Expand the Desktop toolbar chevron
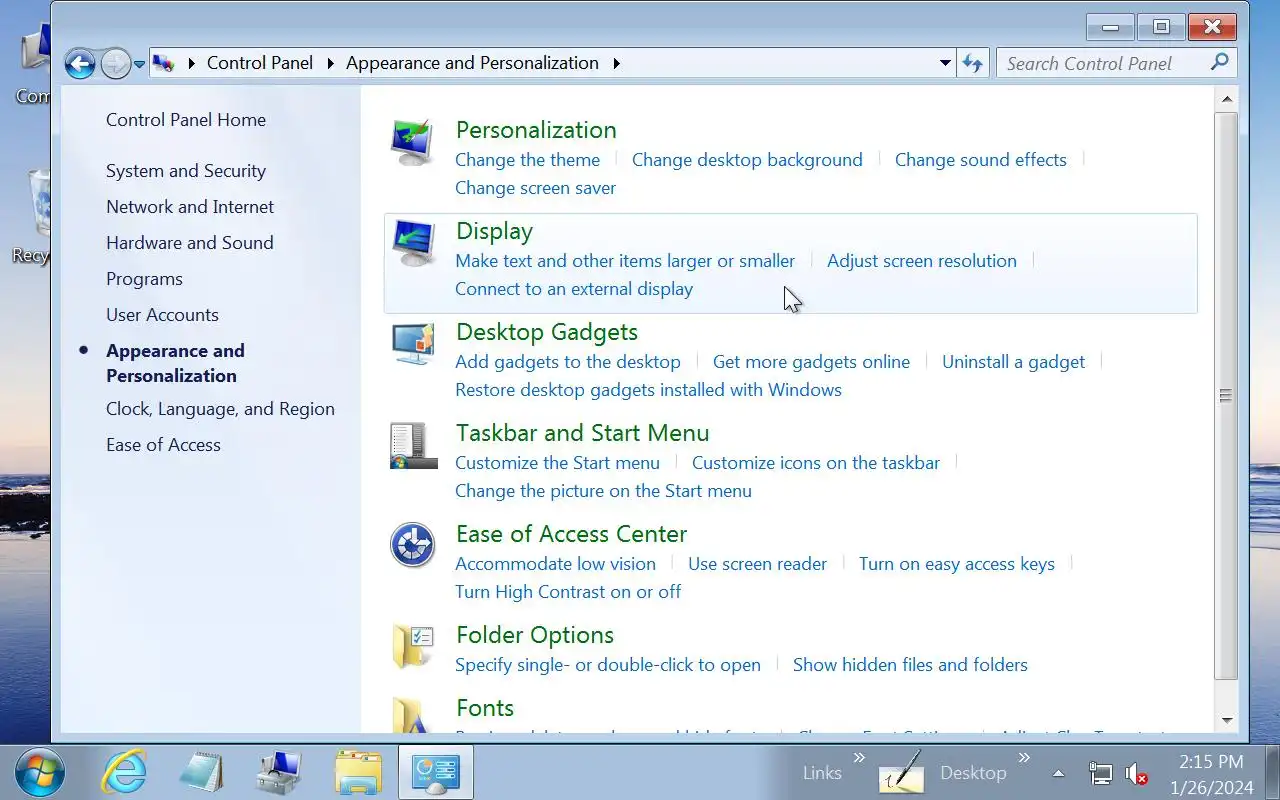1280x800 pixels. [x=1024, y=757]
